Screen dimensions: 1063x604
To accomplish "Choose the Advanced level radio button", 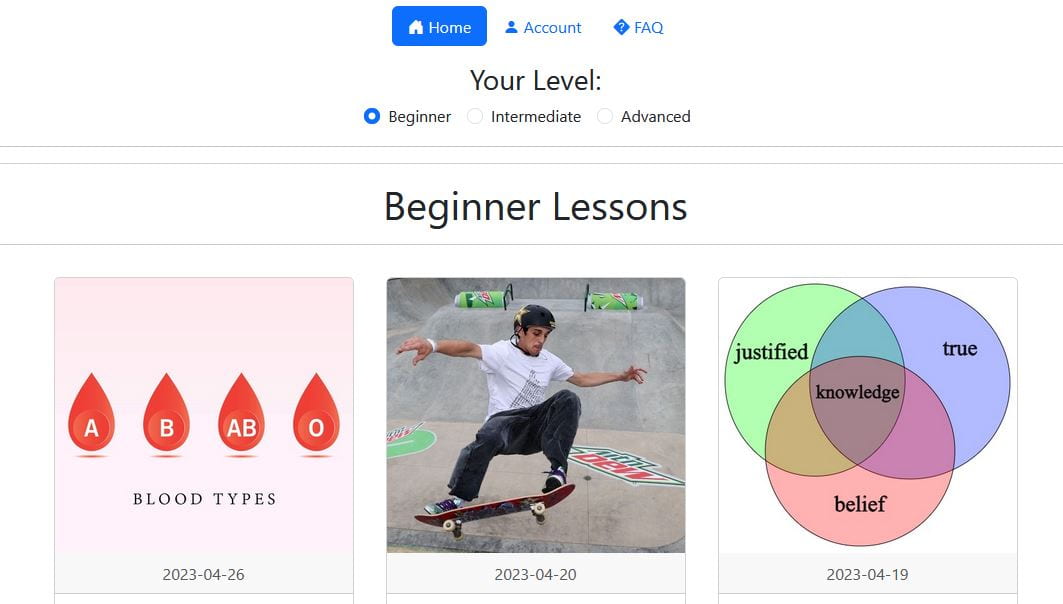I will point(605,116).
